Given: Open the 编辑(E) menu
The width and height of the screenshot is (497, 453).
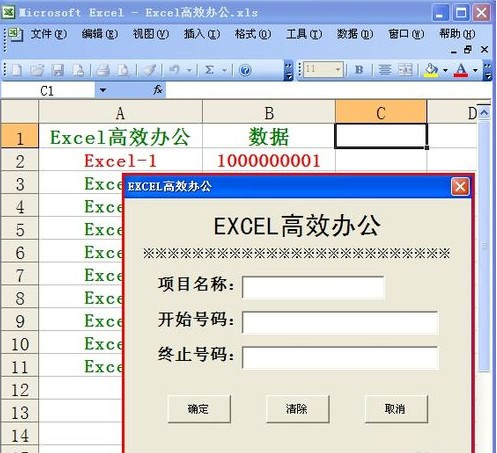Looking at the screenshot, I should pos(100,34).
